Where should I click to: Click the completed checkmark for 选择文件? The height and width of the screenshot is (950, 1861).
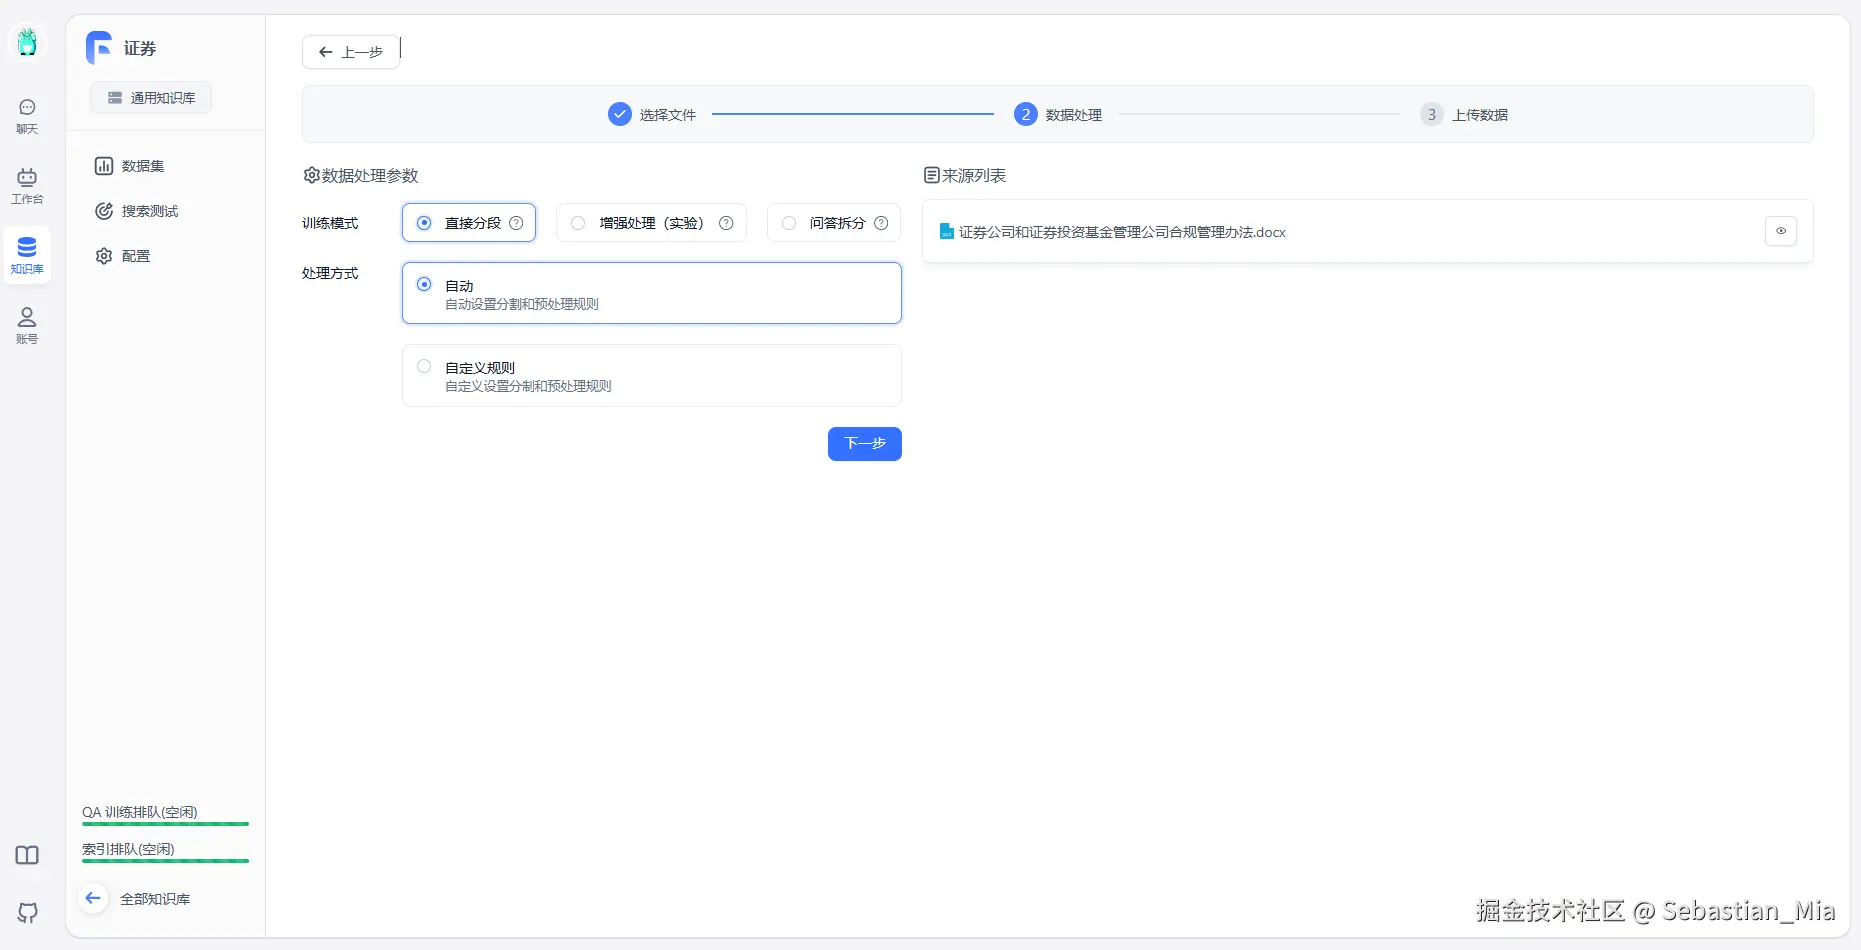click(620, 114)
